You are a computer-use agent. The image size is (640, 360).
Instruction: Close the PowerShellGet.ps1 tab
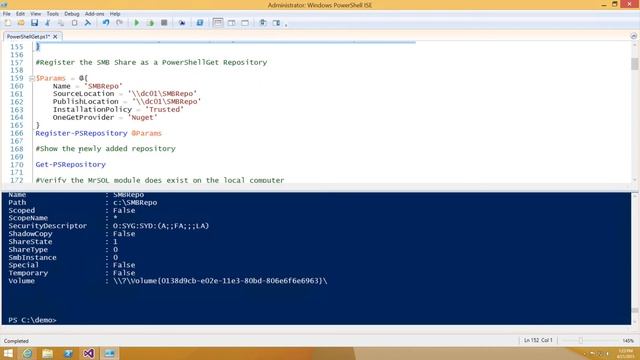click(x=56, y=37)
